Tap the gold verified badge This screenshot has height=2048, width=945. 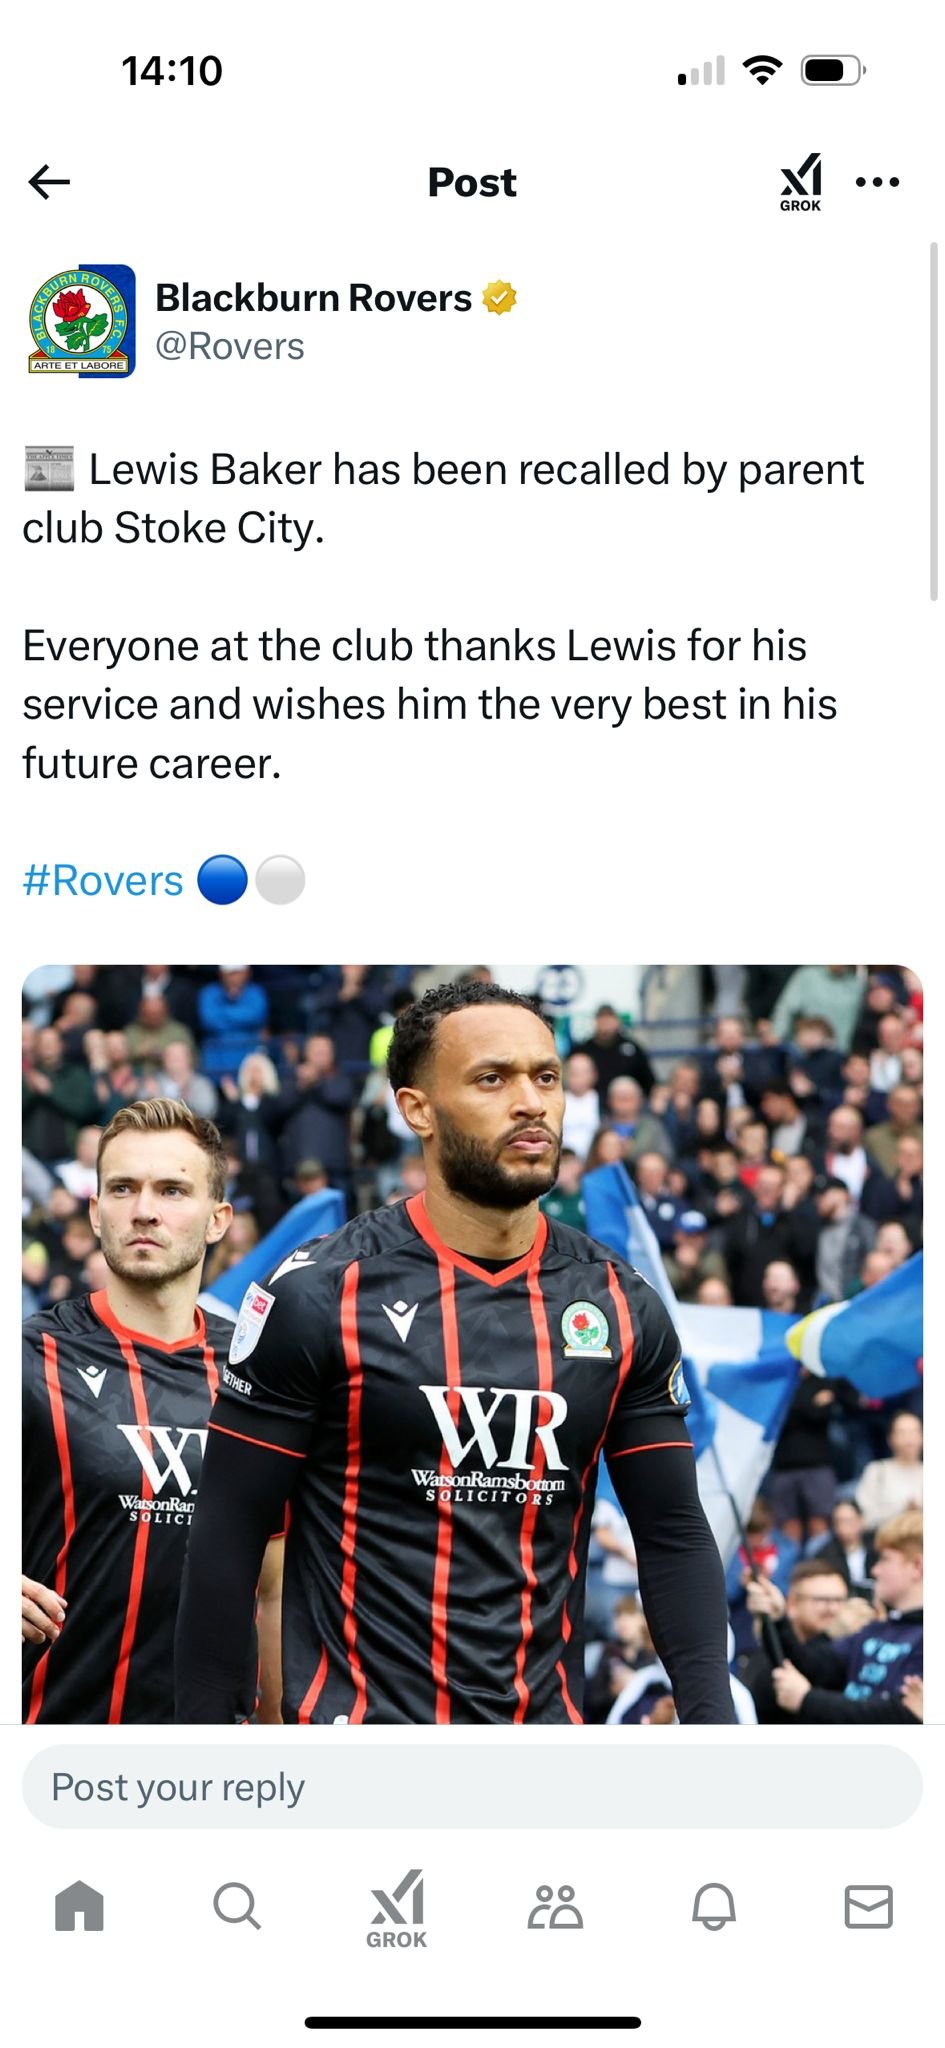pyautogui.click(x=500, y=298)
